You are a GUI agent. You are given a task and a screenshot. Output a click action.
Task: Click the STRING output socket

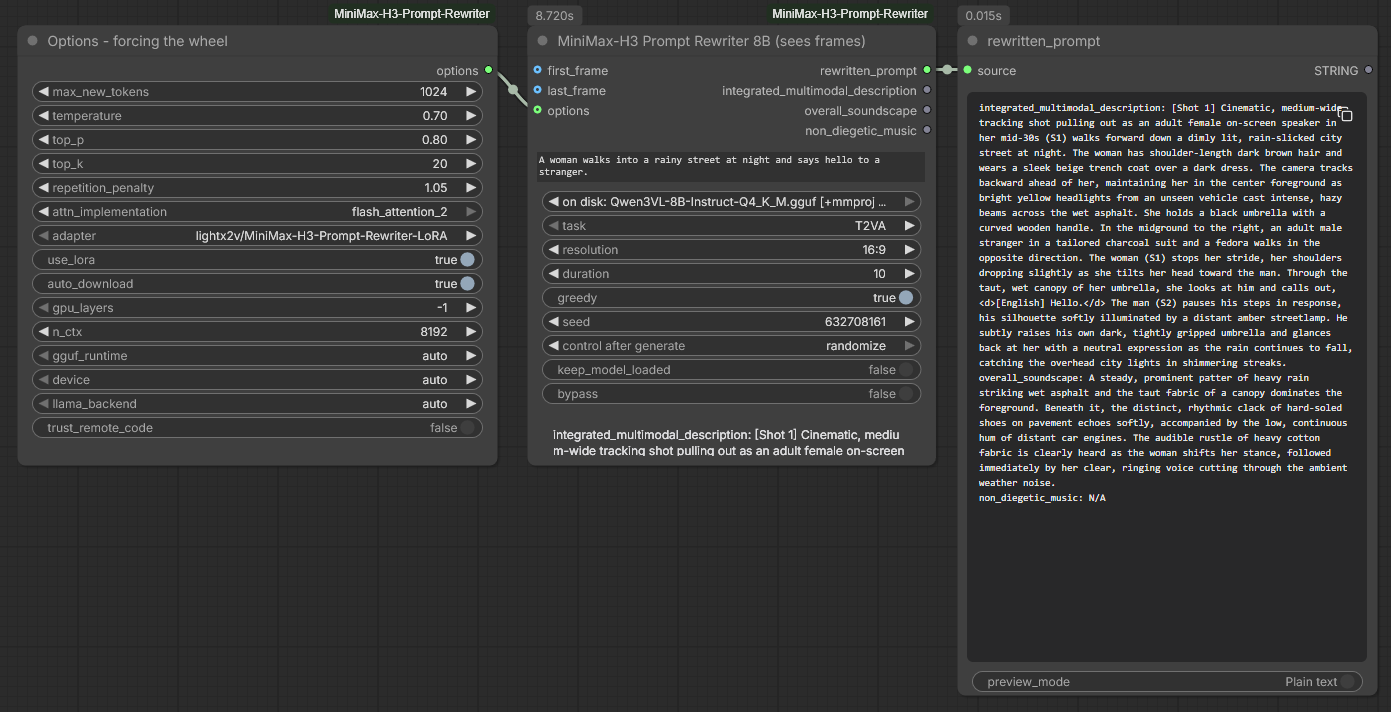[x=1367, y=70]
